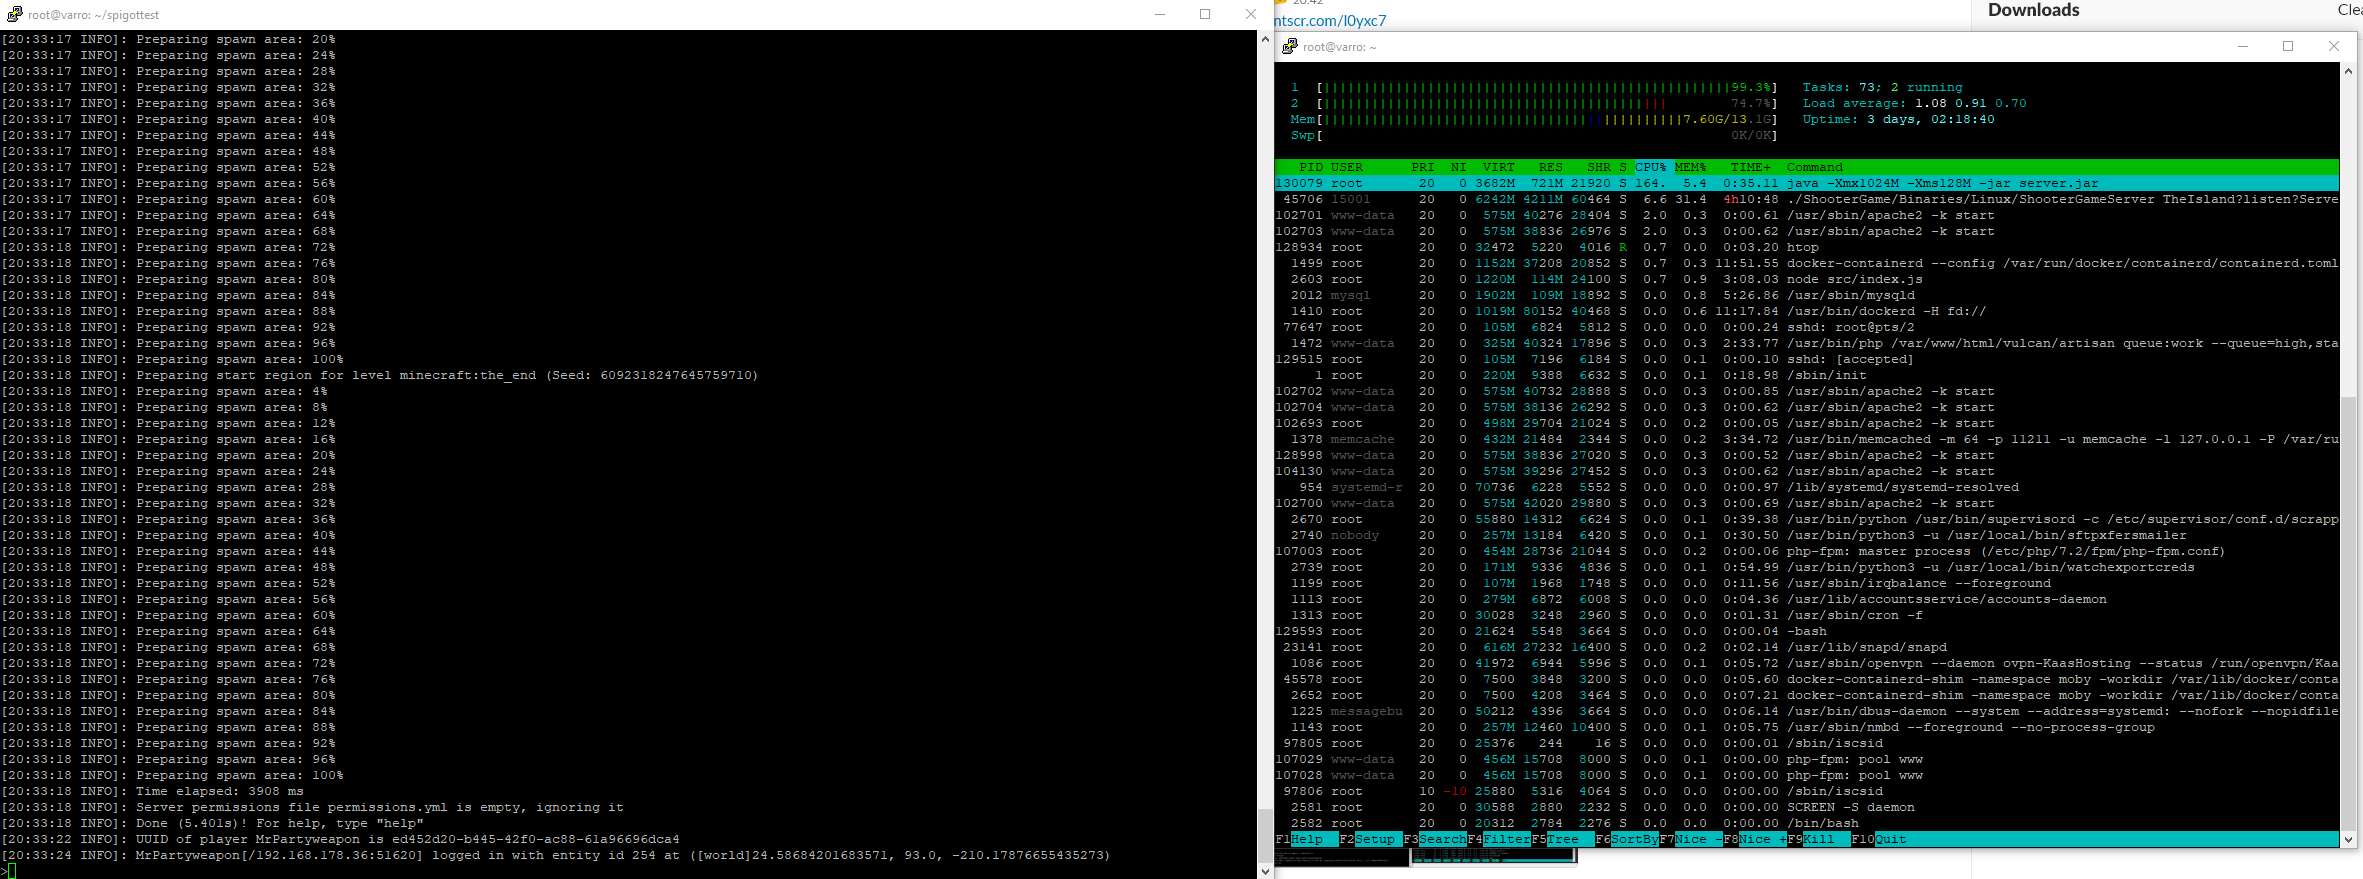Click PuTTY icon in spigottest window title bar
The image size is (2363, 879).
tap(13, 14)
